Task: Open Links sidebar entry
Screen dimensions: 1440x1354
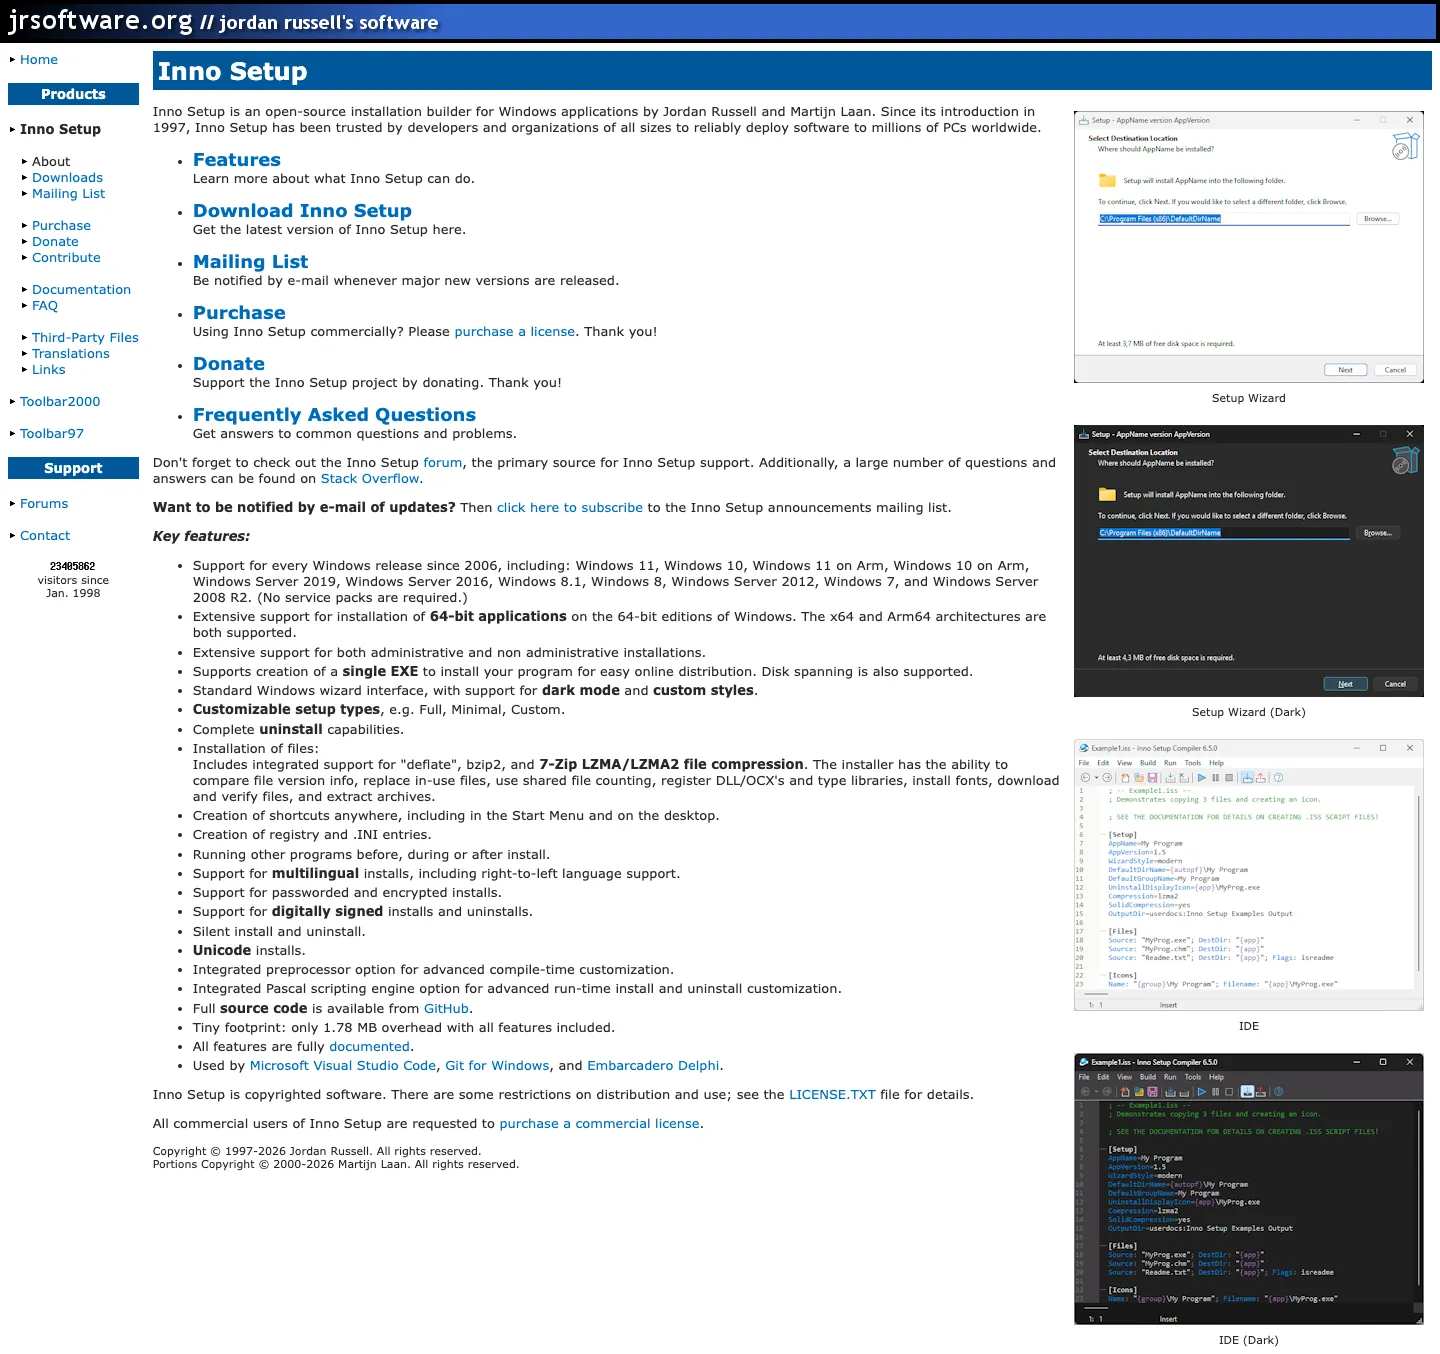Action: (x=48, y=369)
